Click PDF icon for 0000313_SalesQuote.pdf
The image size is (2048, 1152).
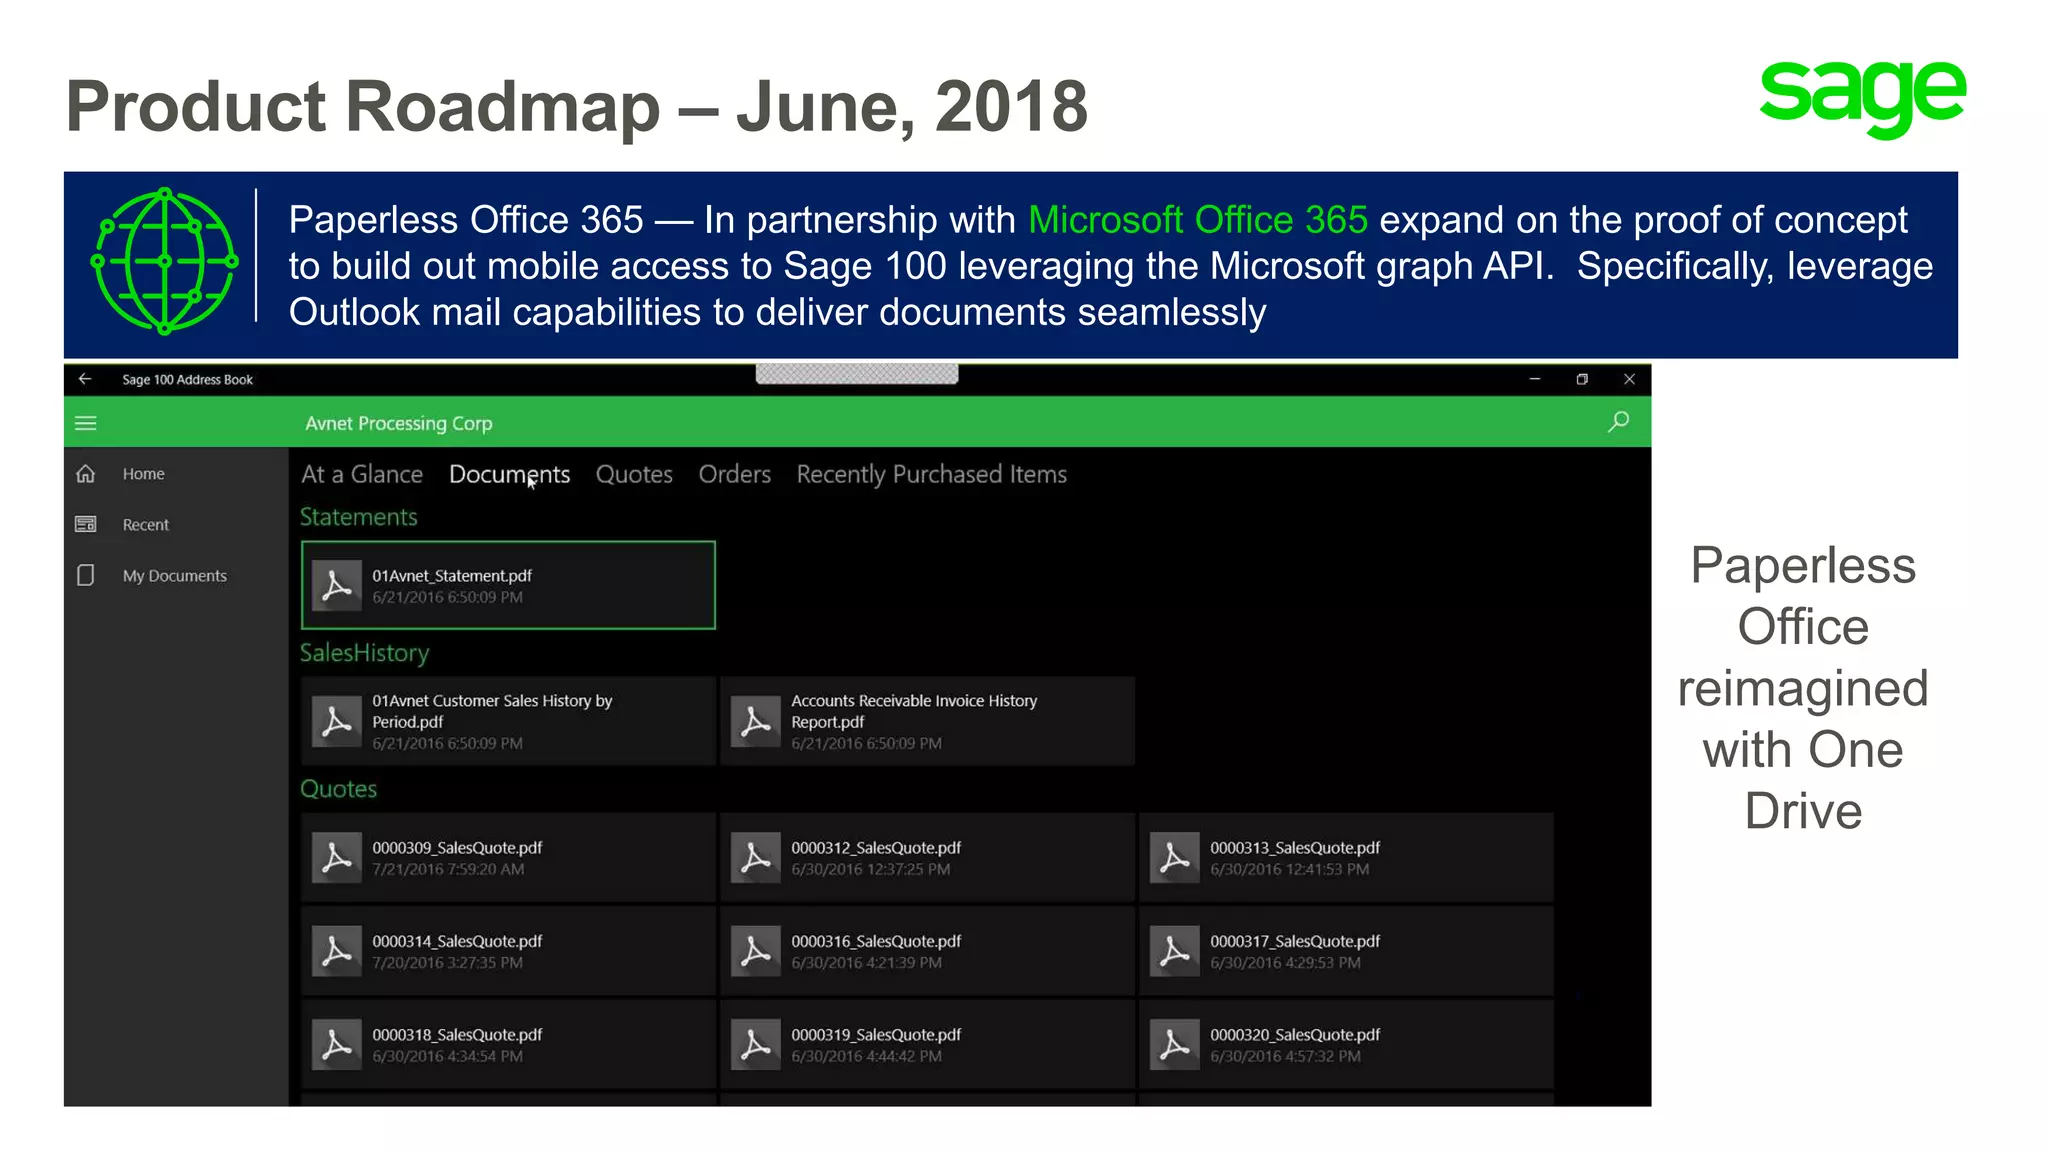tap(1174, 857)
